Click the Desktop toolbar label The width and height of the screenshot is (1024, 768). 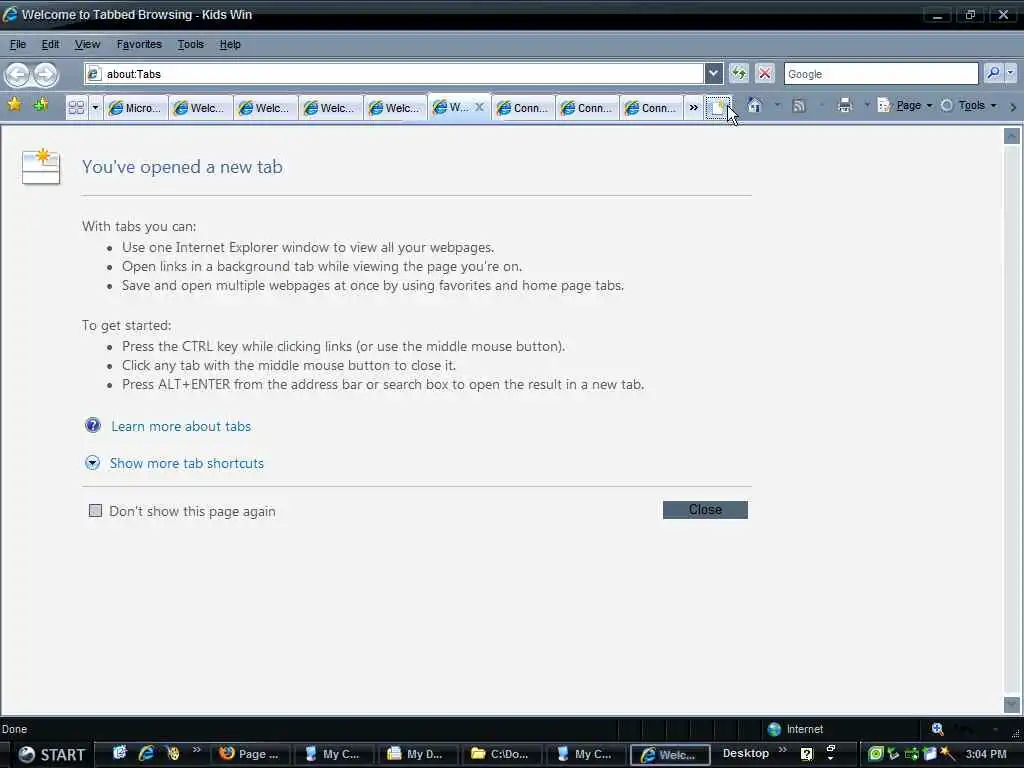click(746, 753)
